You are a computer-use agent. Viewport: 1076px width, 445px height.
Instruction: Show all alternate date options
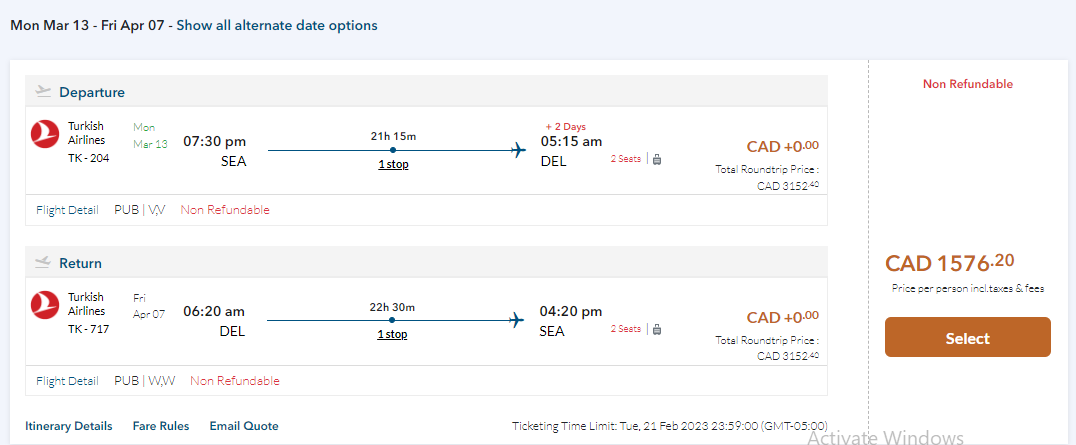[x=277, y=25]
